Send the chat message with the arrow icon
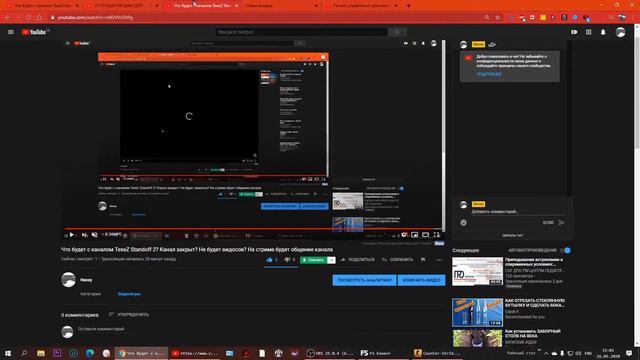 (562, 222)
